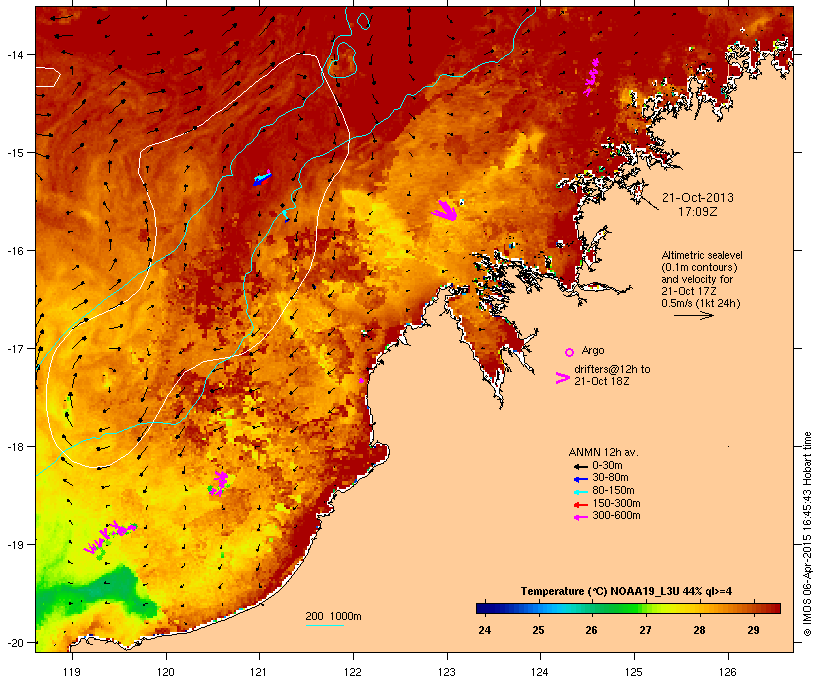Click the 'Altimetric sealevel' caption text

[702, 255]
